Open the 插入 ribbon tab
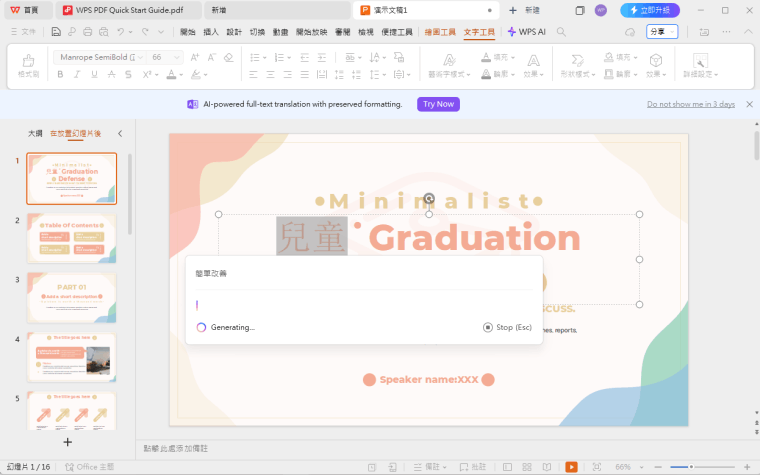 click(211, 32)
